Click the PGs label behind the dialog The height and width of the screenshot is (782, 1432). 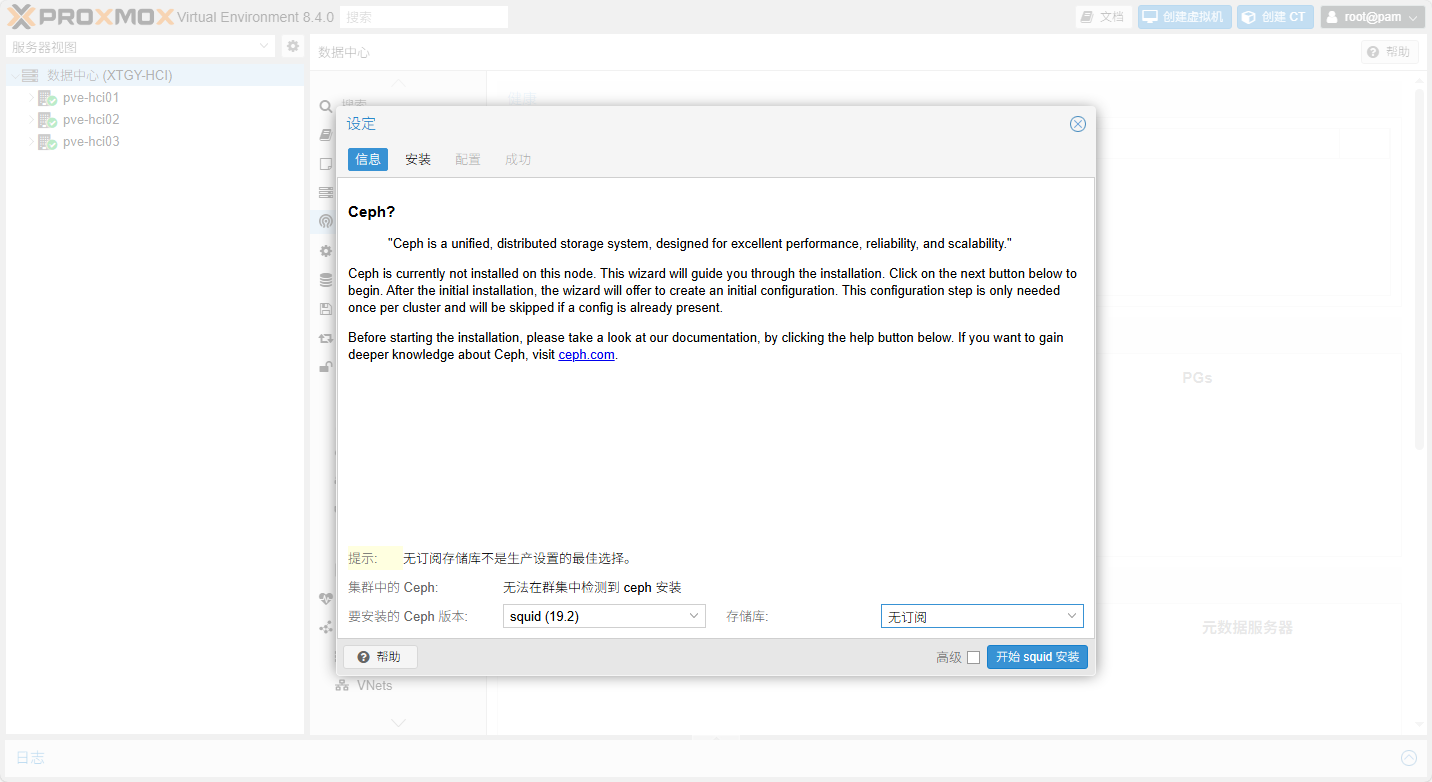[1197, 378]
